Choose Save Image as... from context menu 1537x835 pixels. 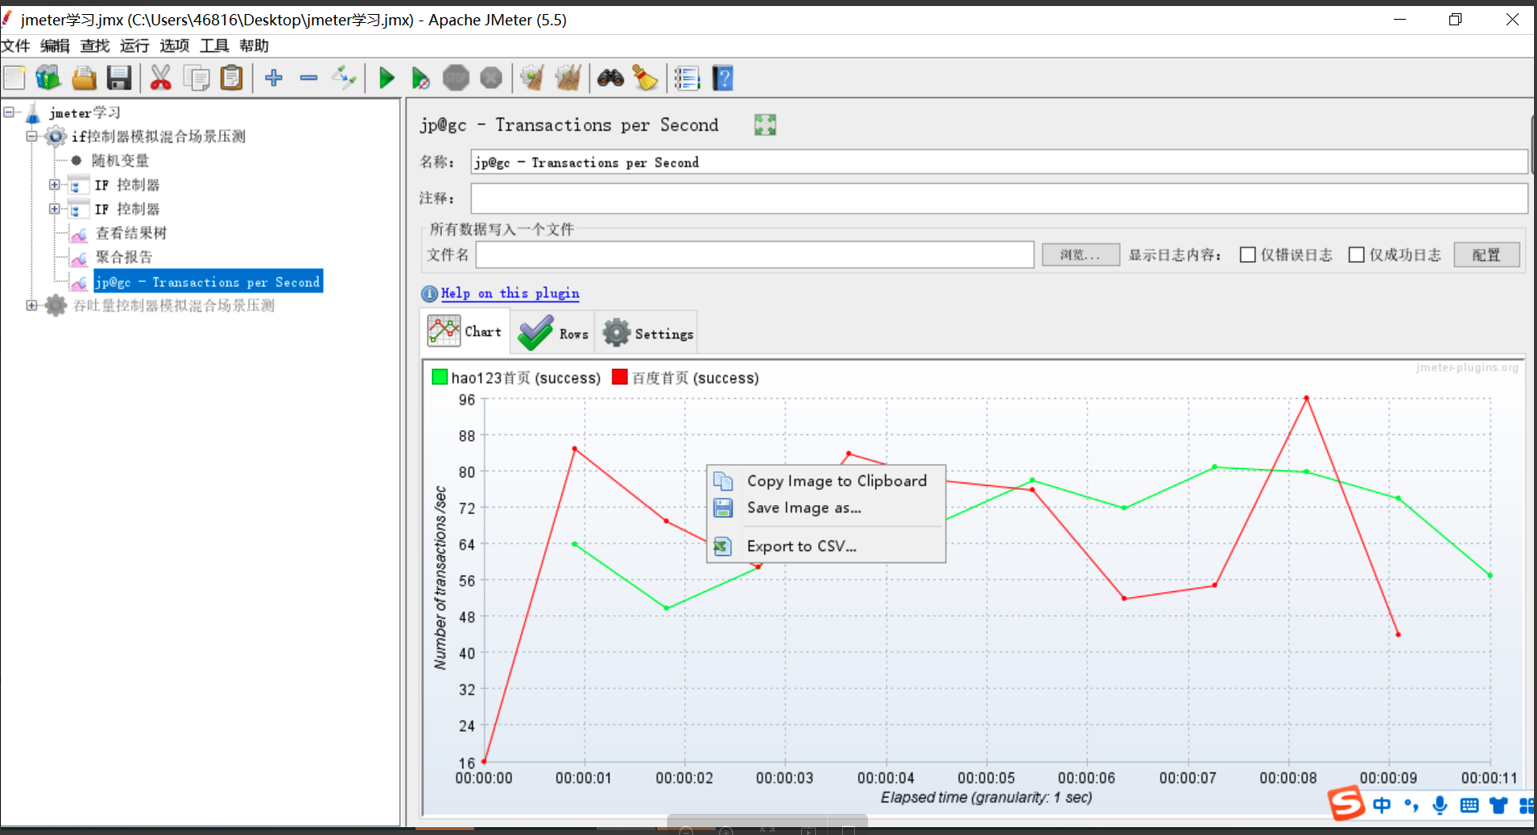pyautogui.click(x=826, y=508)
